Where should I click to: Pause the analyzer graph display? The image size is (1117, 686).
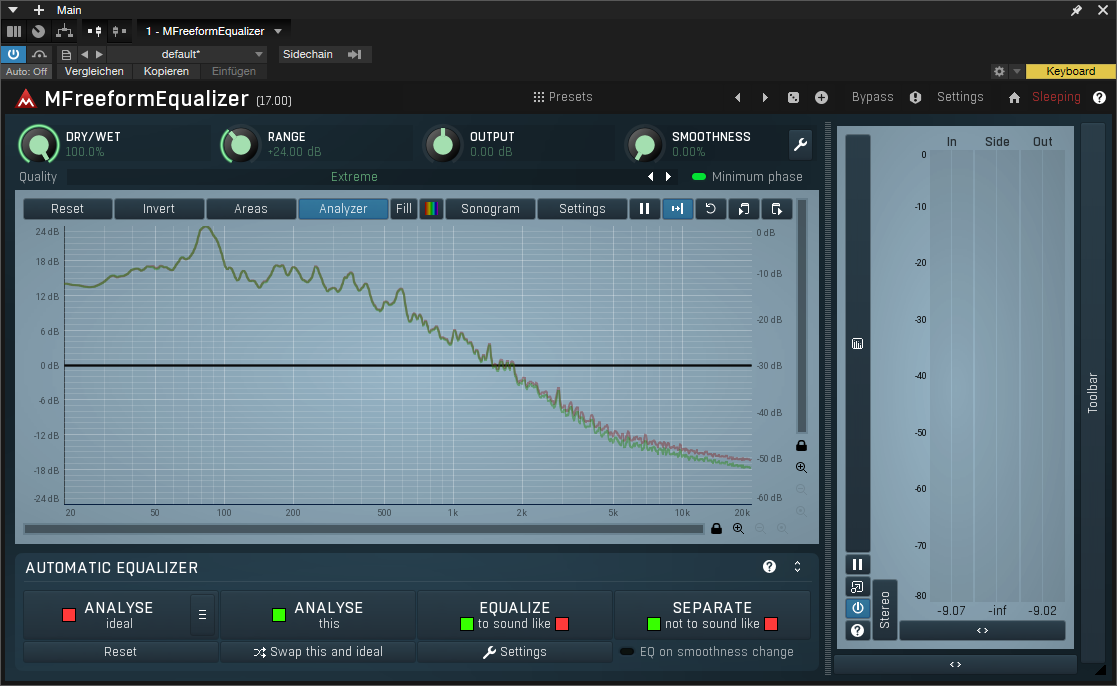644,209
